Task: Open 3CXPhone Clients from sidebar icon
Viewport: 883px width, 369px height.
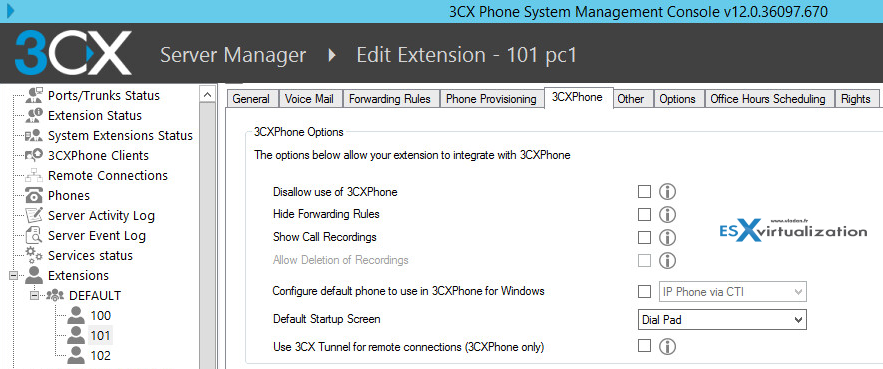Action: click(34, 155)
